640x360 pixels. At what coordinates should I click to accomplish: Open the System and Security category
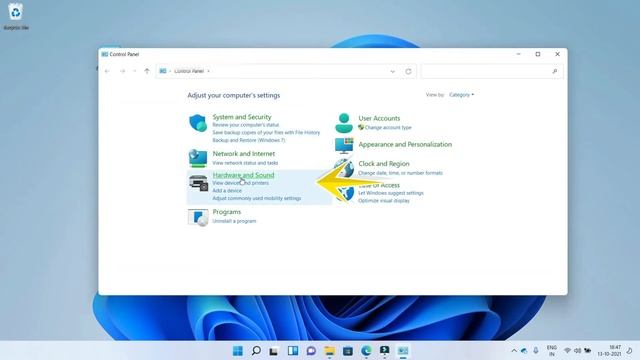[x=242, y=117]
